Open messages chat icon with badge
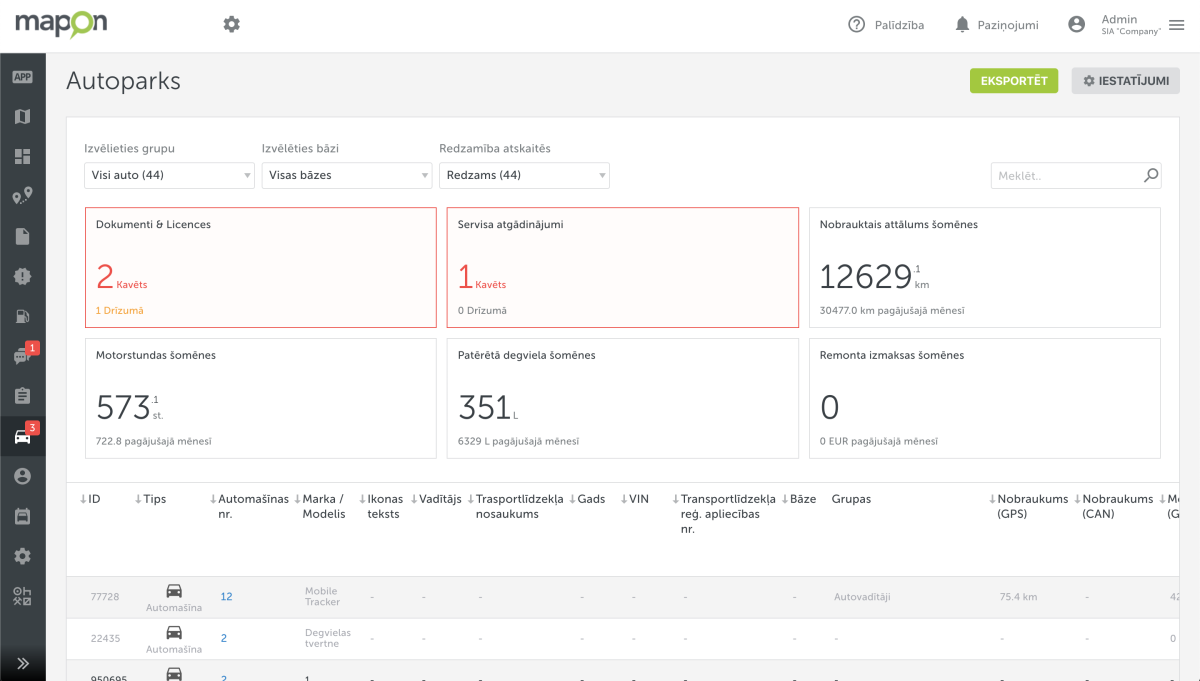1200x681 pixels. point(22,357)
